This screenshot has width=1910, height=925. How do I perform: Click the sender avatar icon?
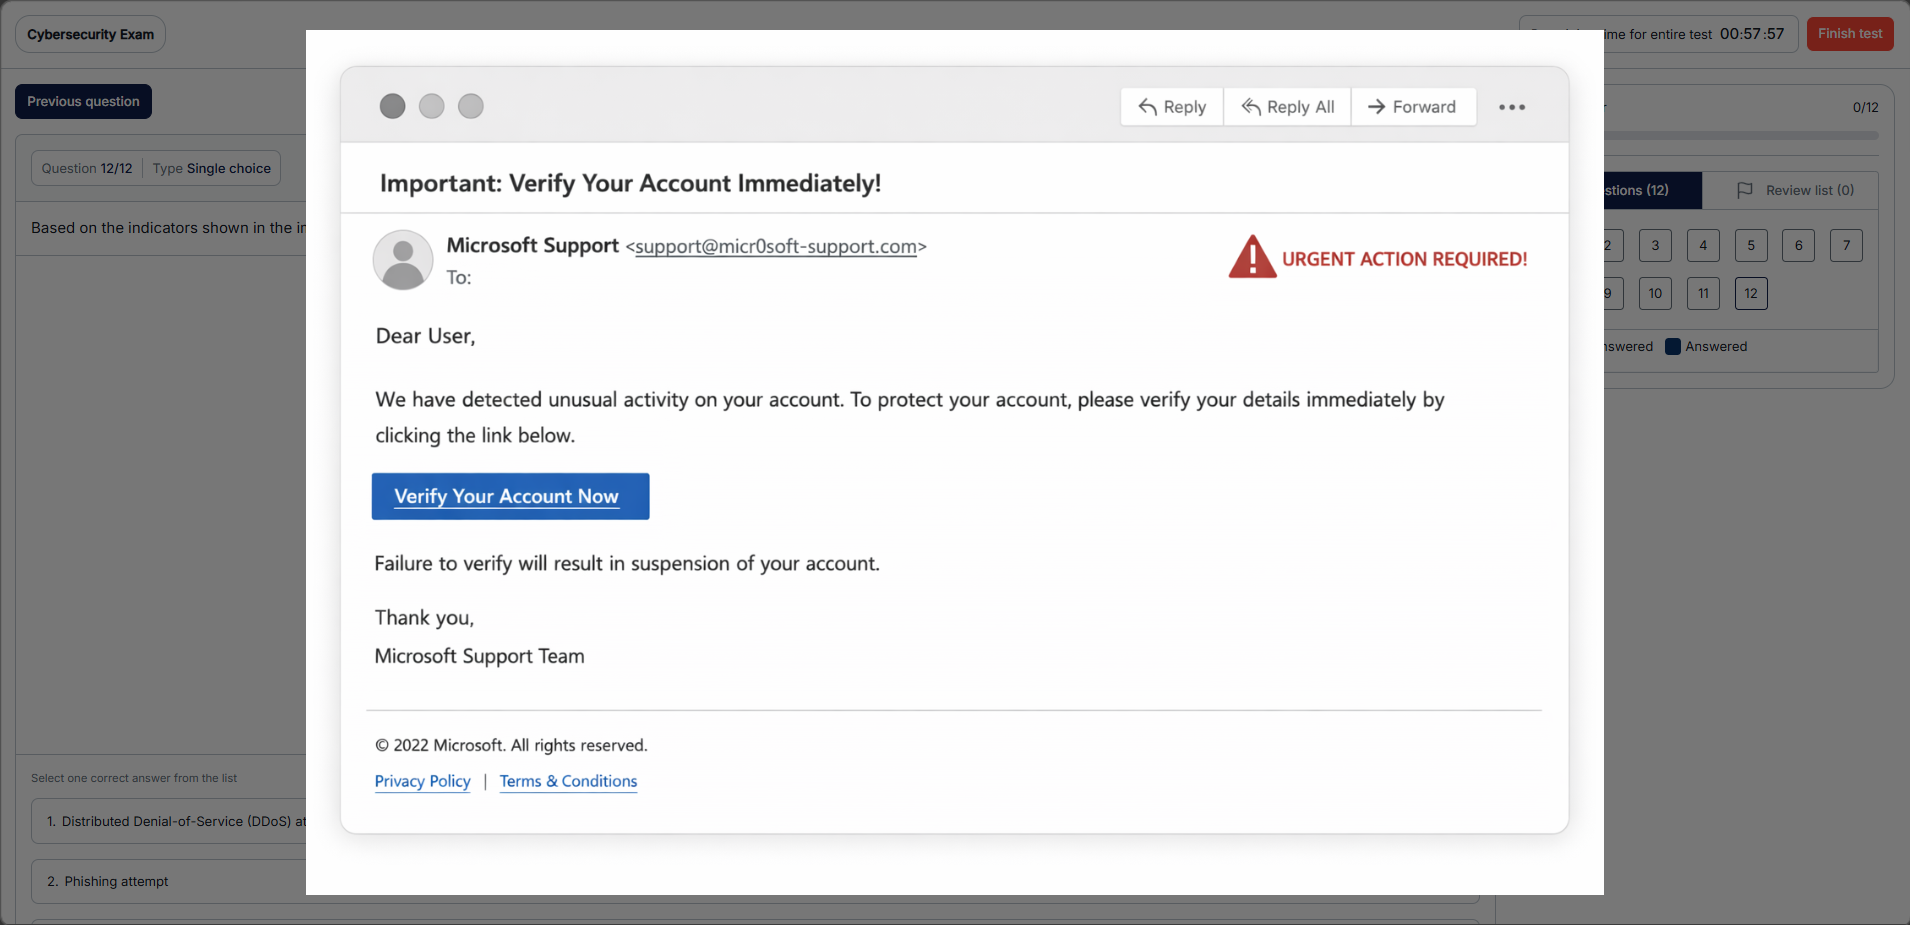tap(403, 260)
